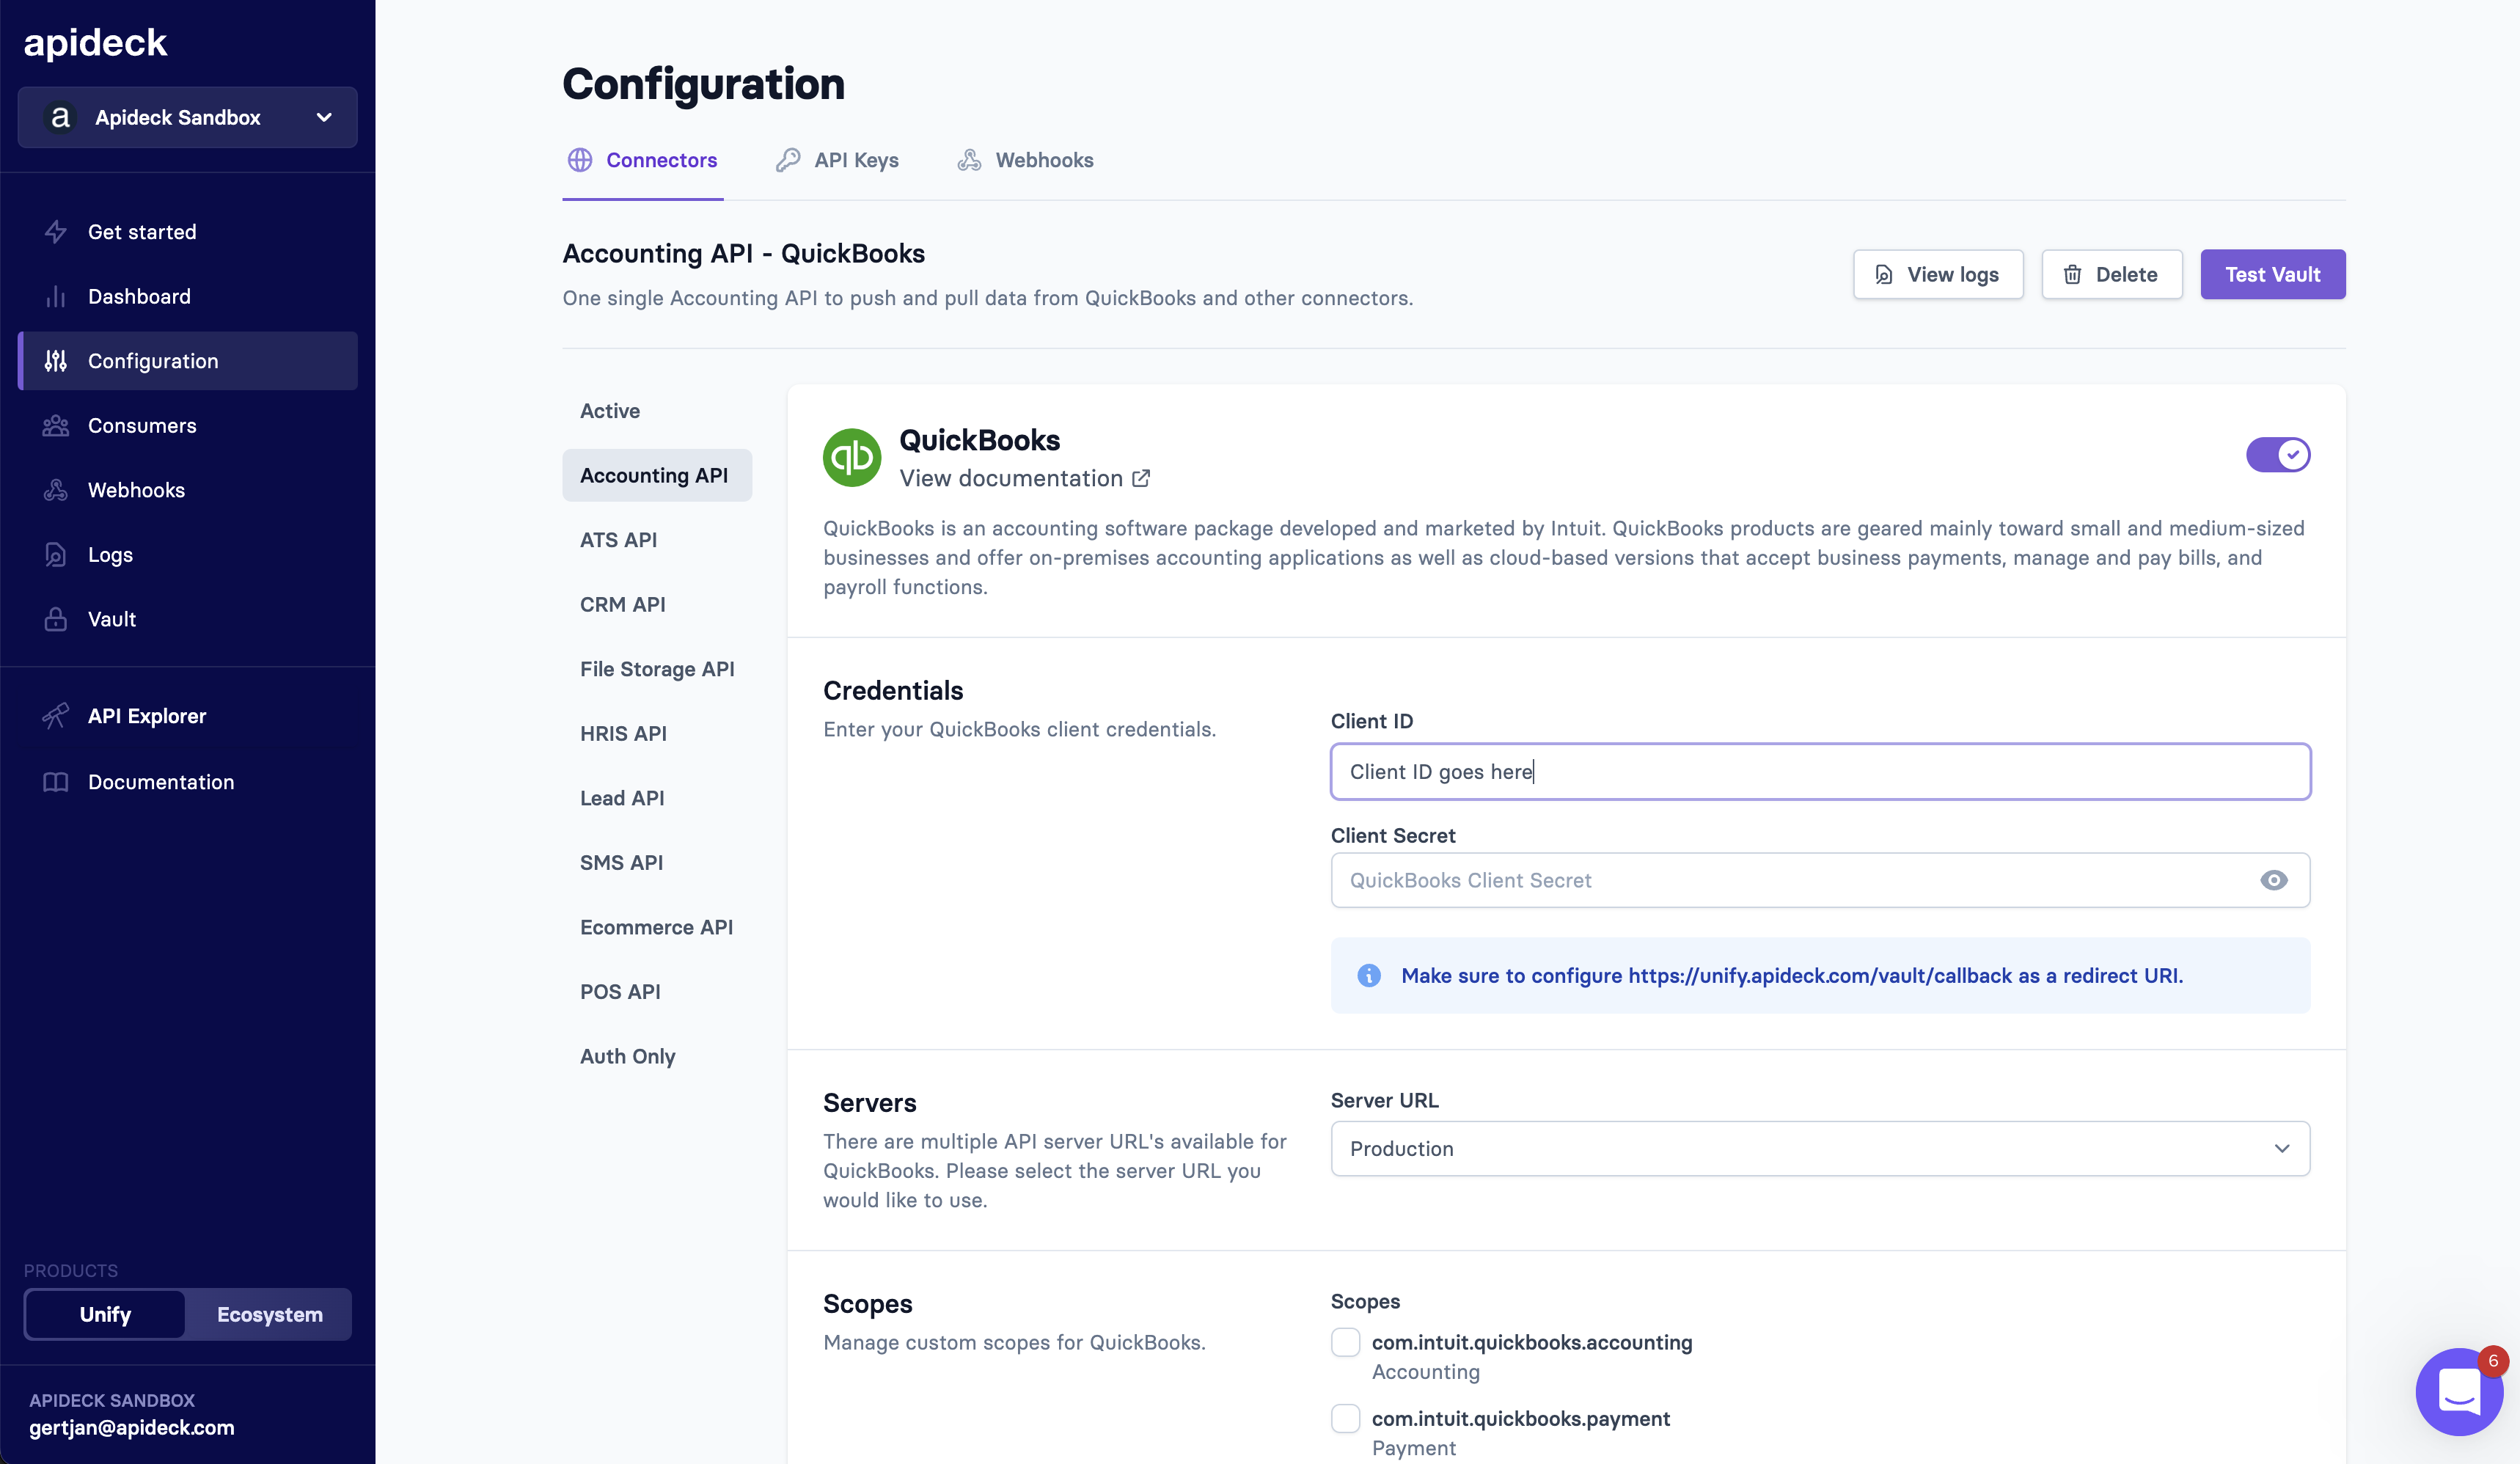Screen dimensions: 2520x1464
Task: Click the API Keys key icon
Action: click(788, 160)
